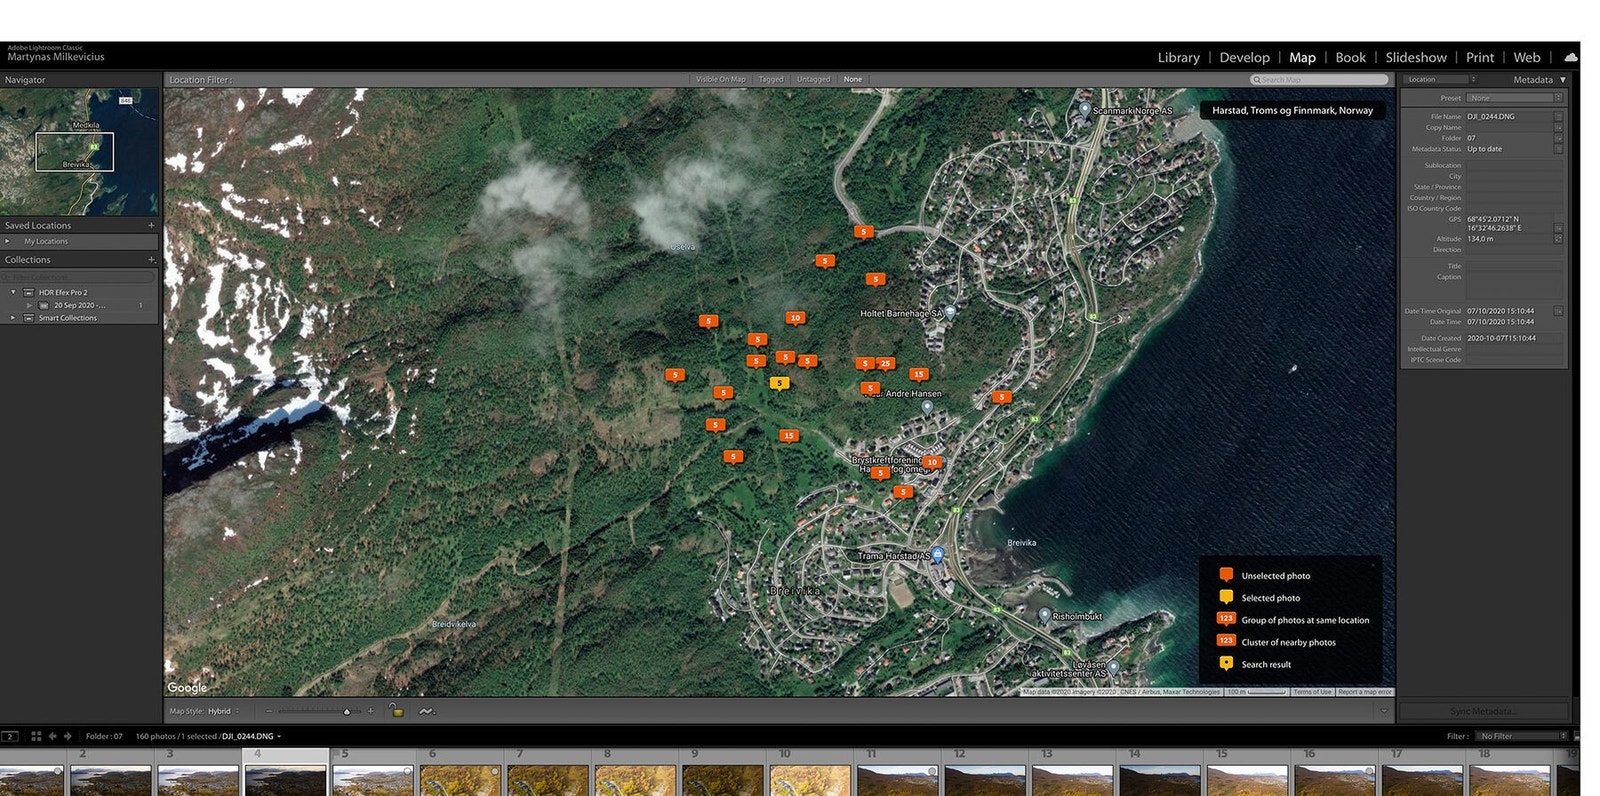Switch to the Slideshow module
Image resolution: width=1600 pixels, height=796 pixels.
pos(1415,58)
